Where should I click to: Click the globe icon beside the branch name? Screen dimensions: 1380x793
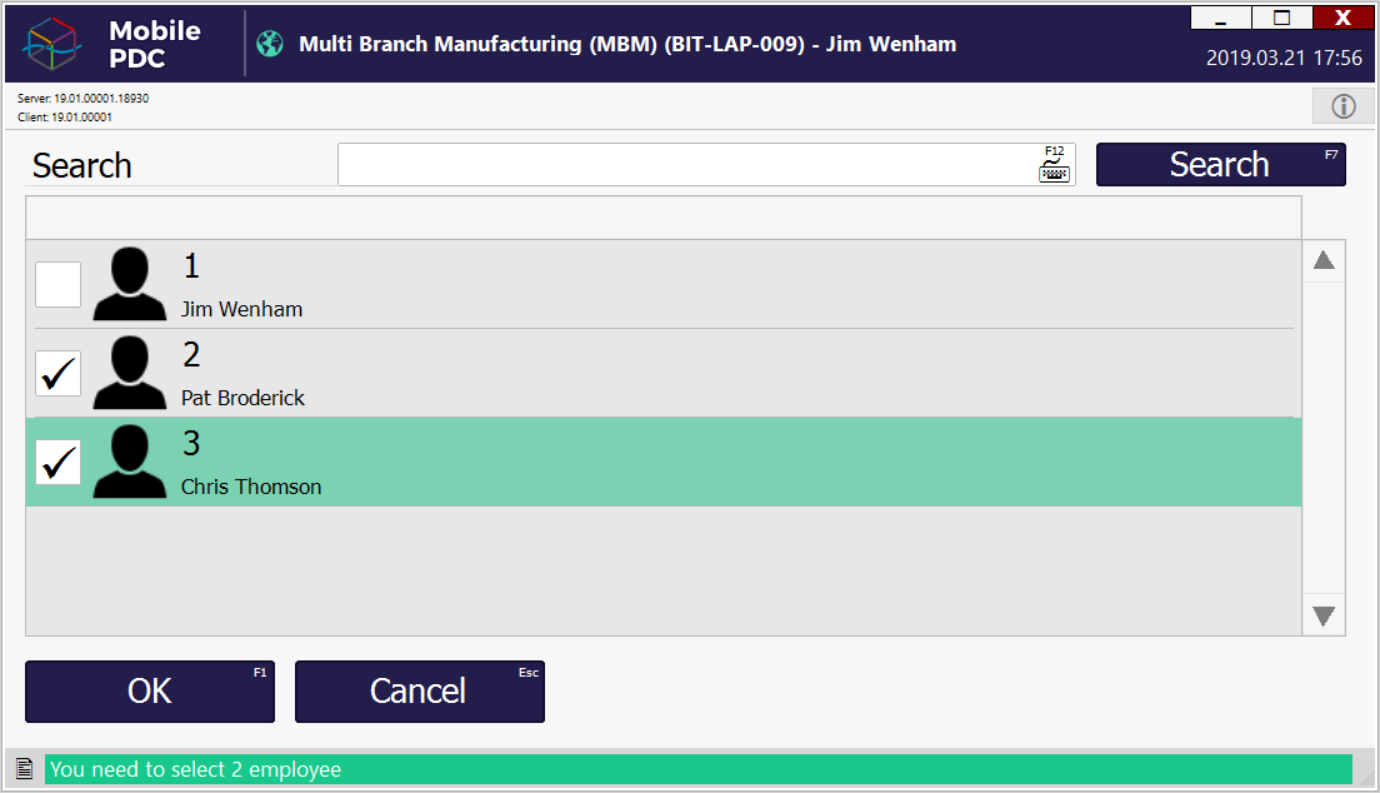[270, 44]
